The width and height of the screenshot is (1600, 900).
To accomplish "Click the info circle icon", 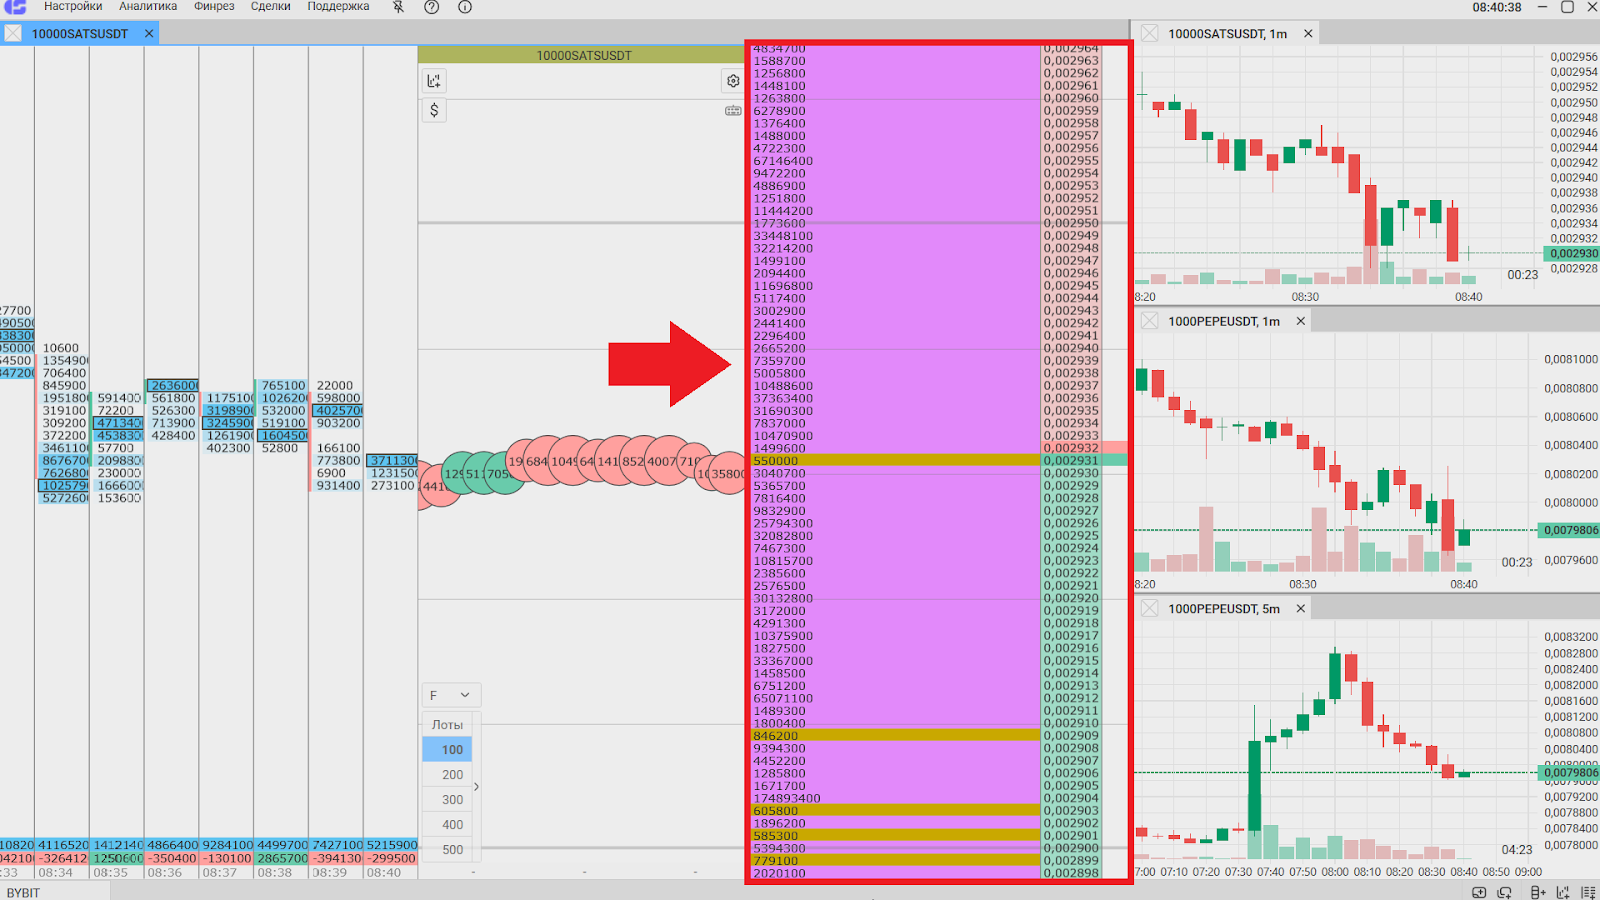I will click(465, 7).
